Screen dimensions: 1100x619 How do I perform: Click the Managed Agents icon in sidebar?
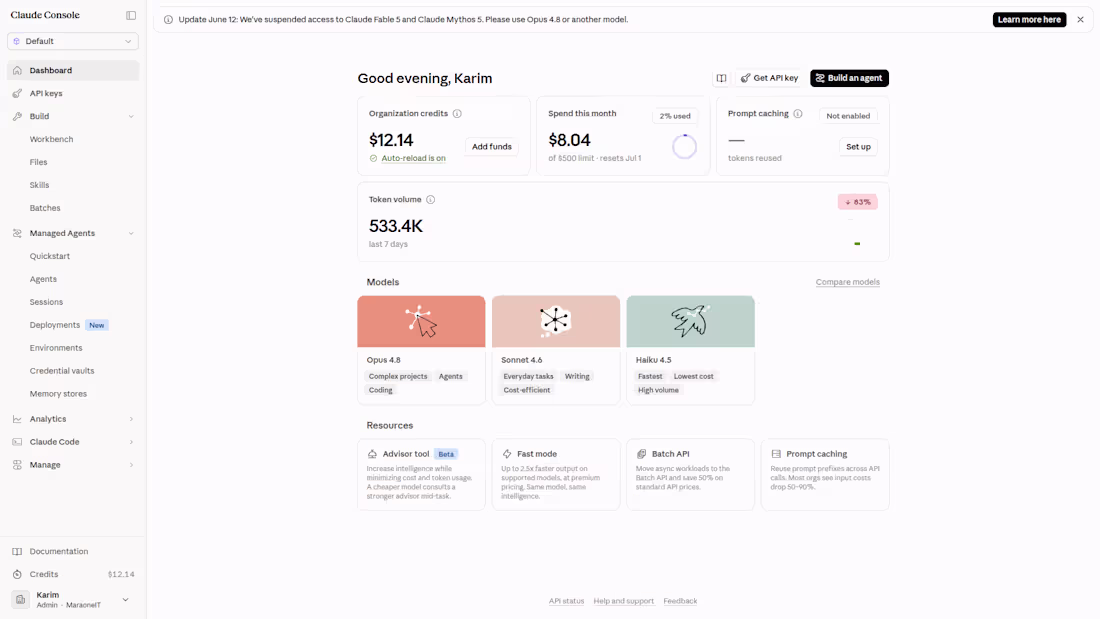pos(18,233)
